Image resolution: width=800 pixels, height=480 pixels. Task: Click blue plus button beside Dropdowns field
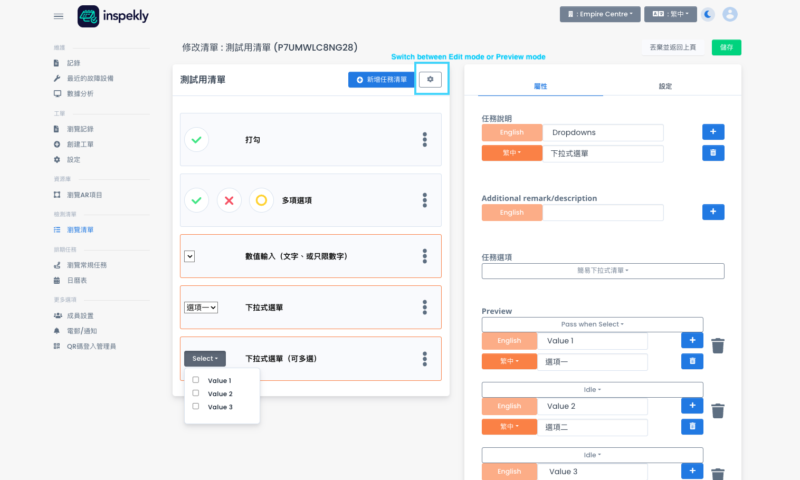click(x=712, y=132)
